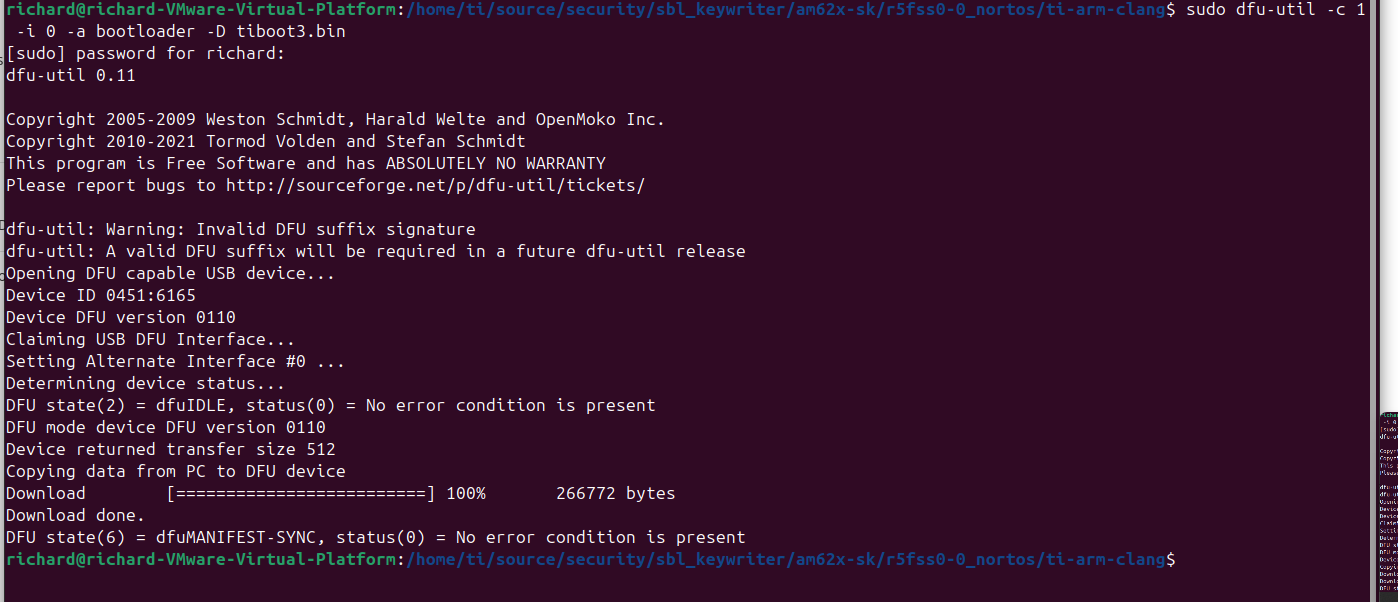The image size is (1398, 602).
Task: Click the 'Setting Alternate Interface #0' line
Action: [175, 362]
